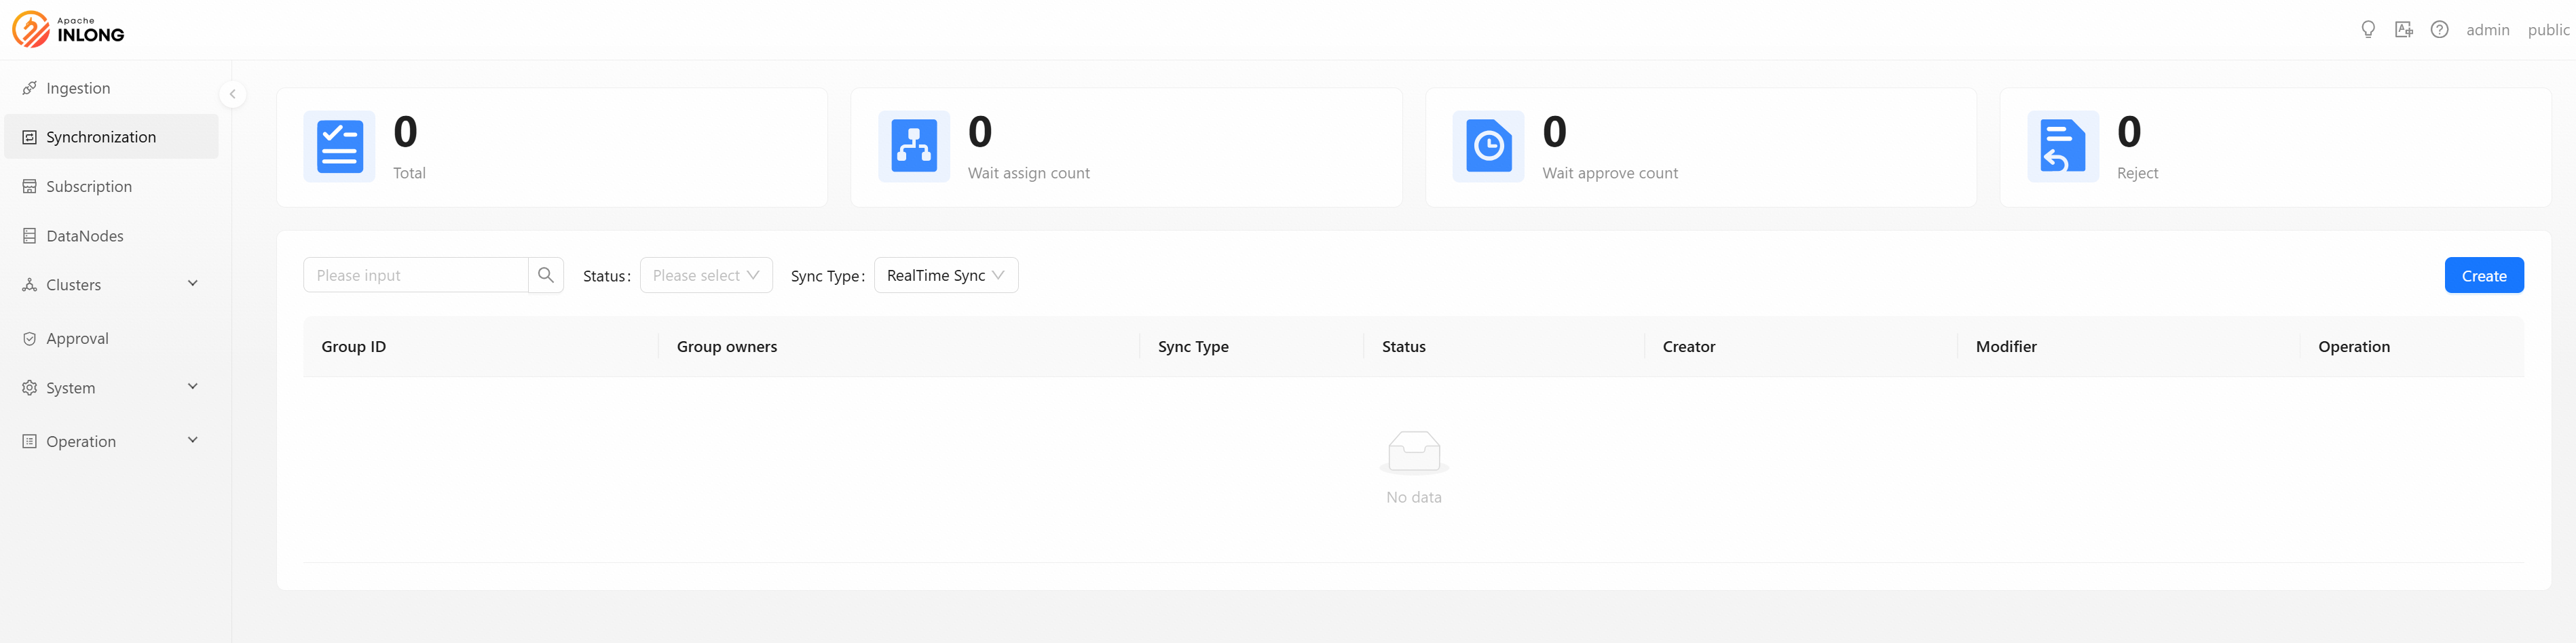Open the Sync Type dropdown
Screen dimensions: 2576x643
[x=945, y=275]
